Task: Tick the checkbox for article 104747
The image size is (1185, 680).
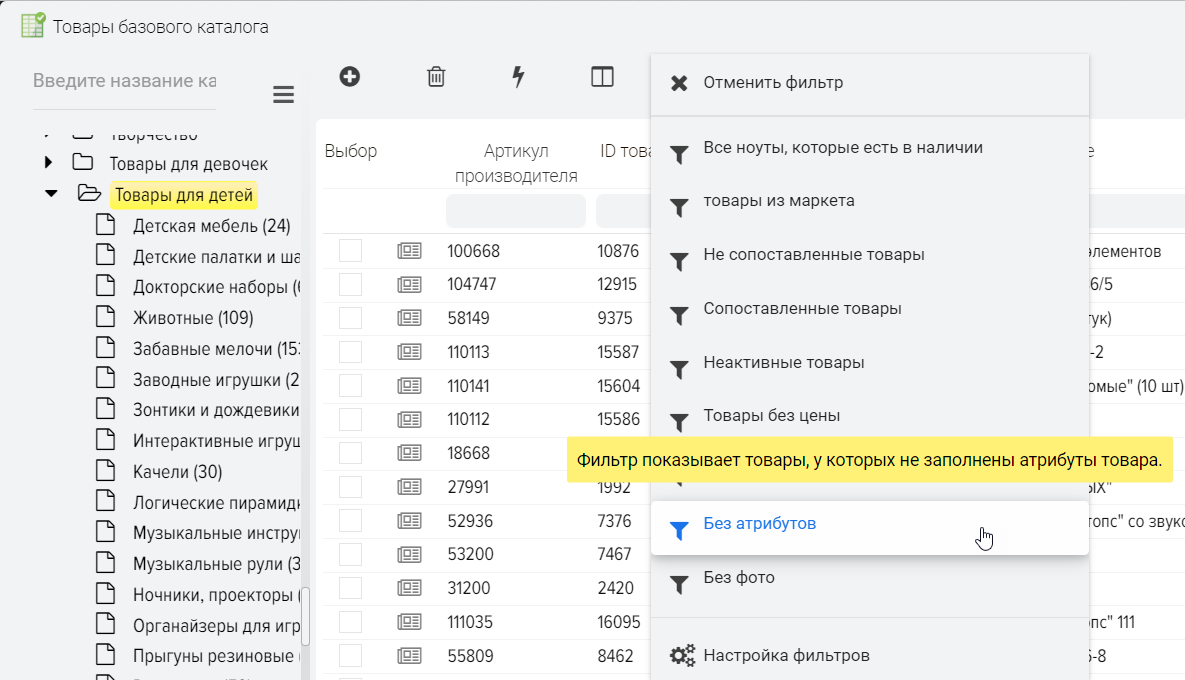Action: pos(350,285)
